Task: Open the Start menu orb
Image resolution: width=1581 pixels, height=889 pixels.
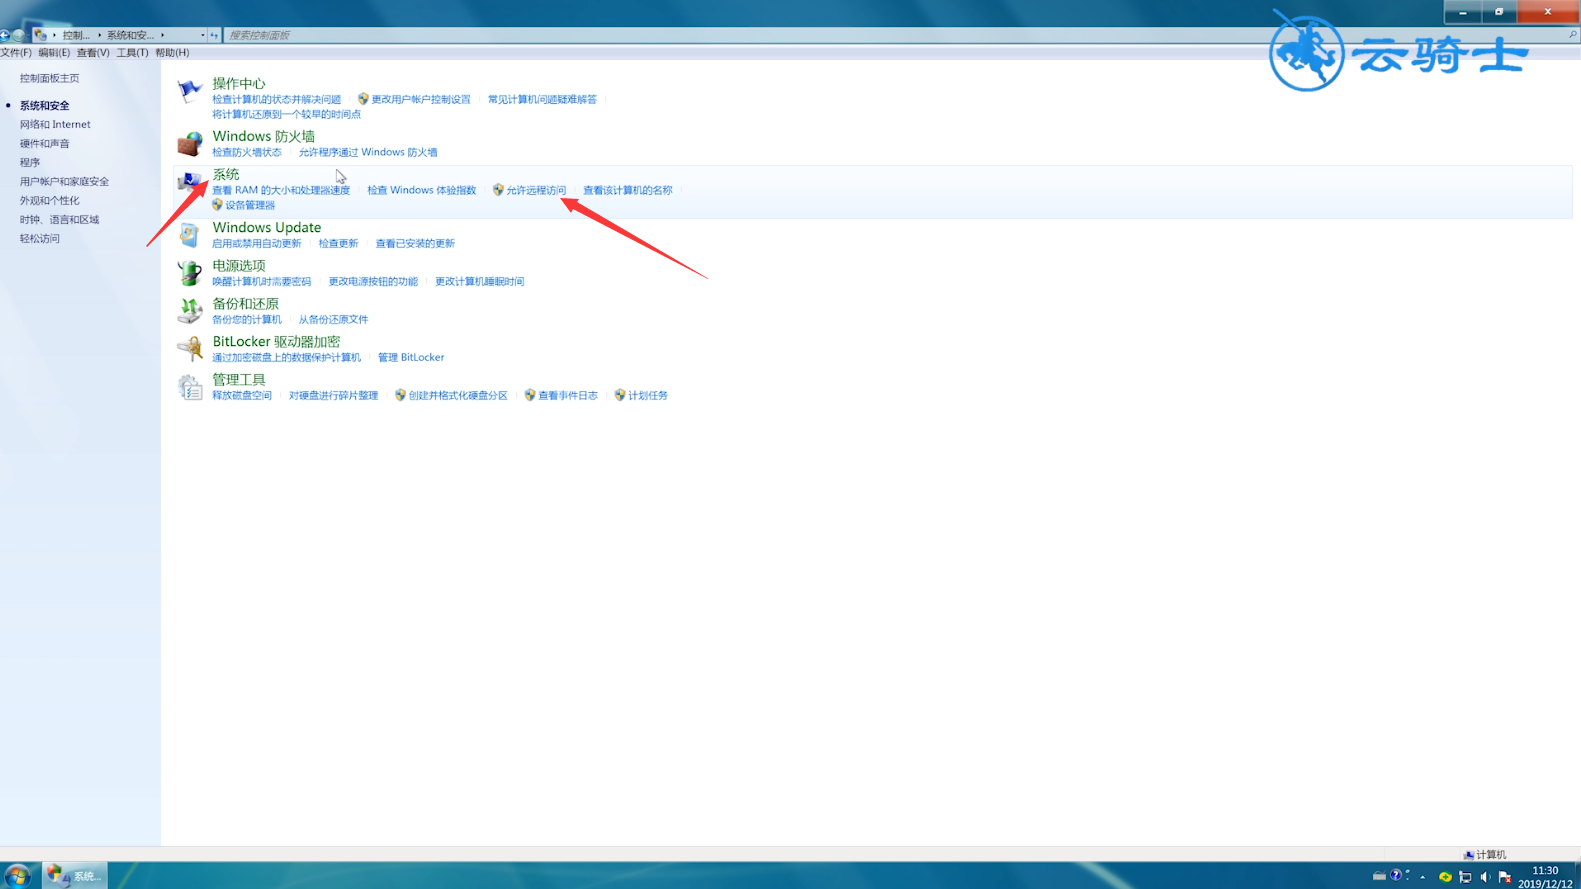Action: point(17,876)
